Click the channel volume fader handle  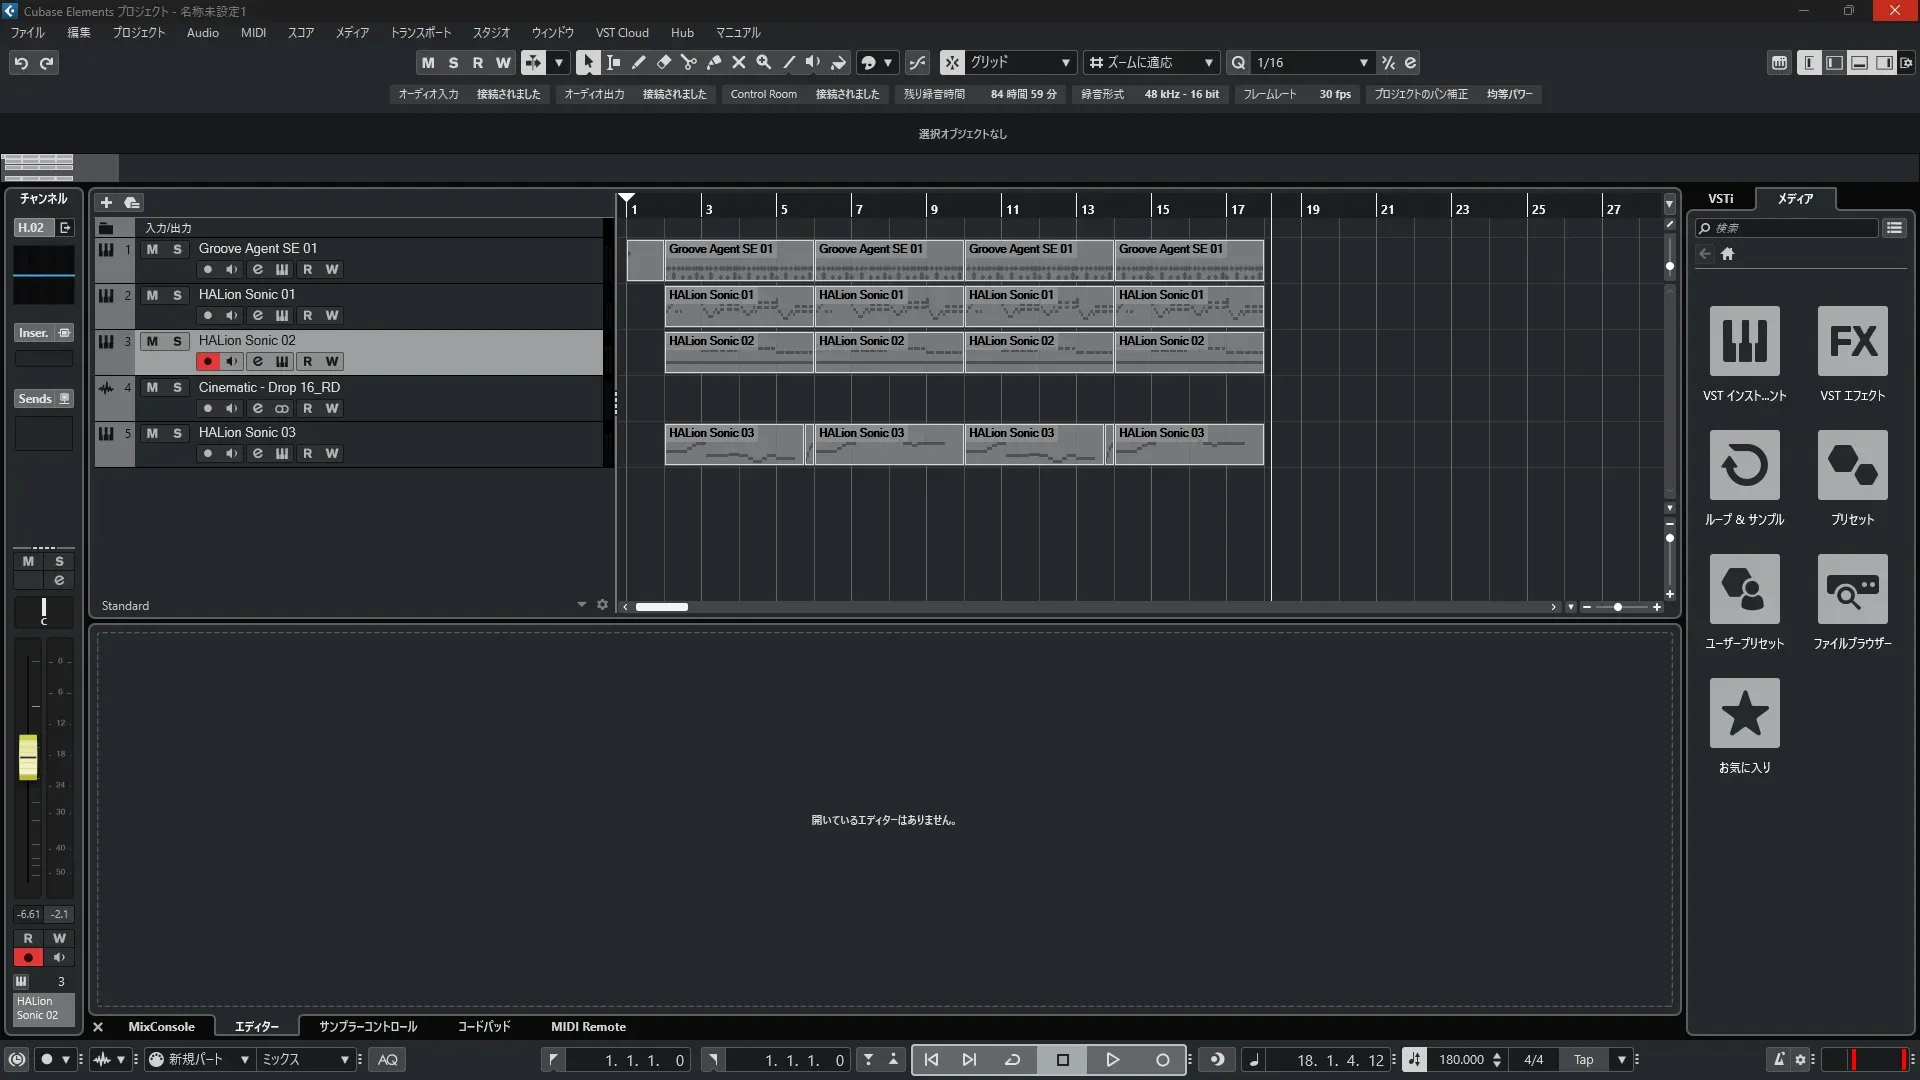[28, 757]
